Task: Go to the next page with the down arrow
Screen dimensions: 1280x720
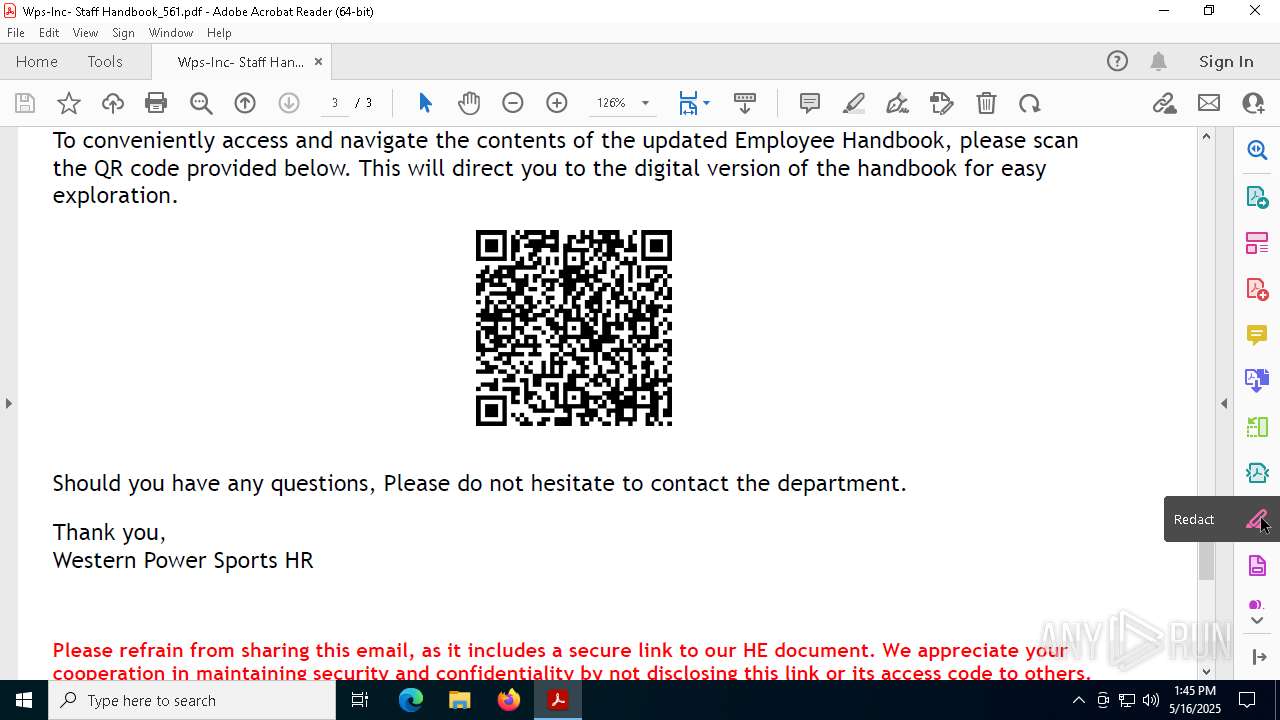Action: 289,103
